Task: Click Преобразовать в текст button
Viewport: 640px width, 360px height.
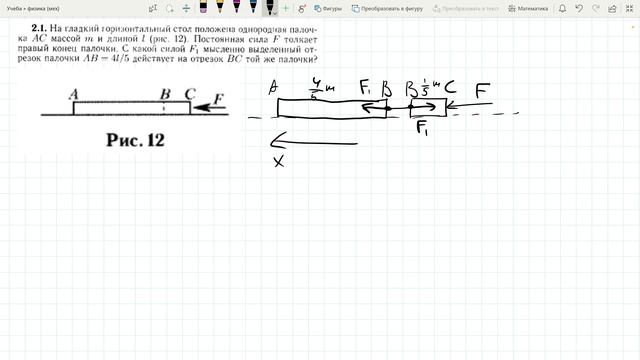Action: (466, 9)
